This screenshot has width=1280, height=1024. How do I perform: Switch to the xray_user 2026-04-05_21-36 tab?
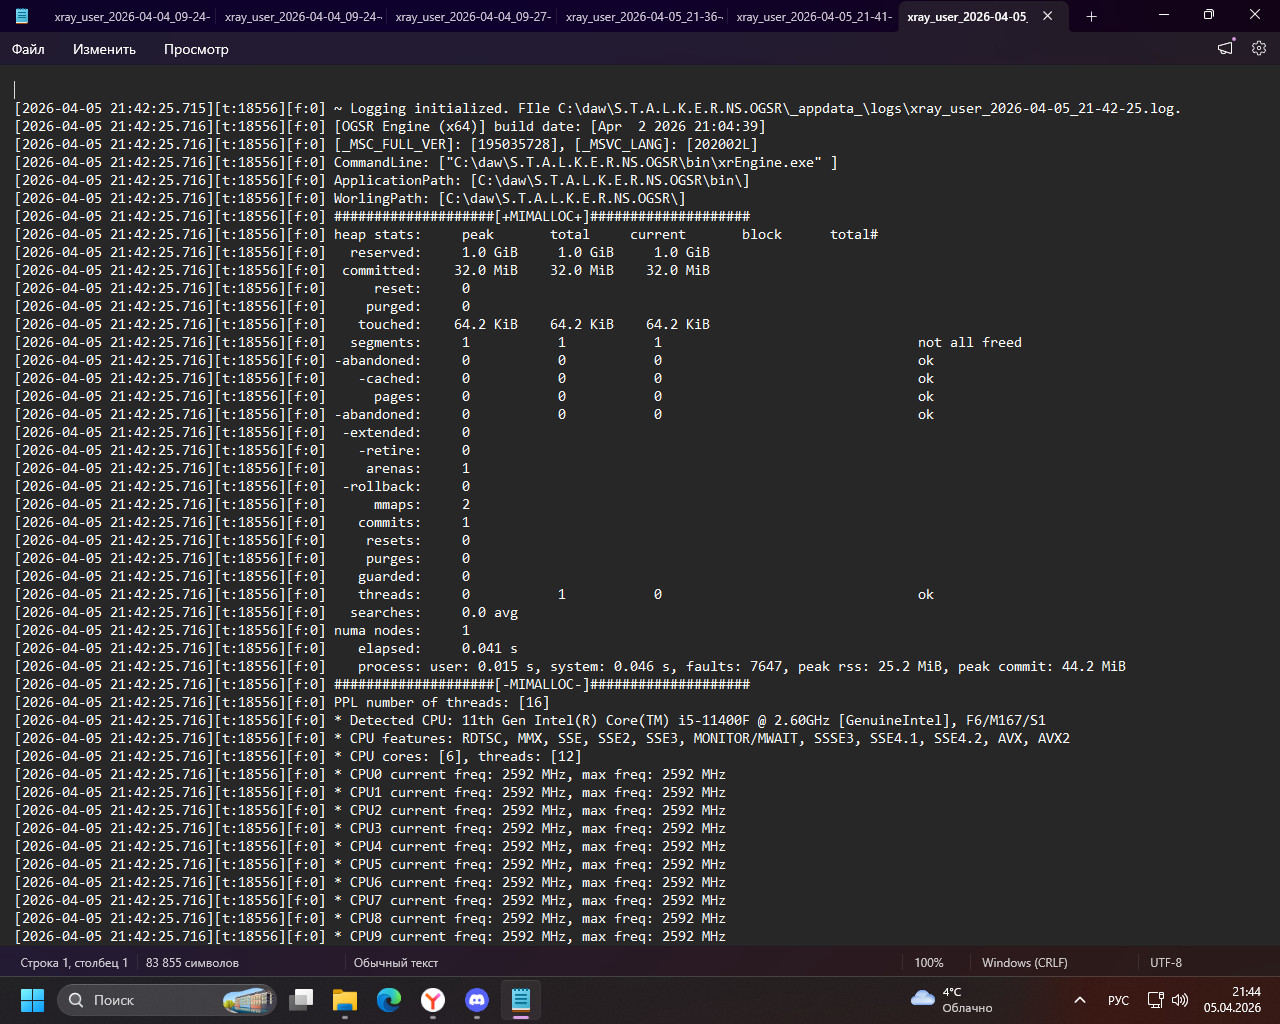click(643, 17)
